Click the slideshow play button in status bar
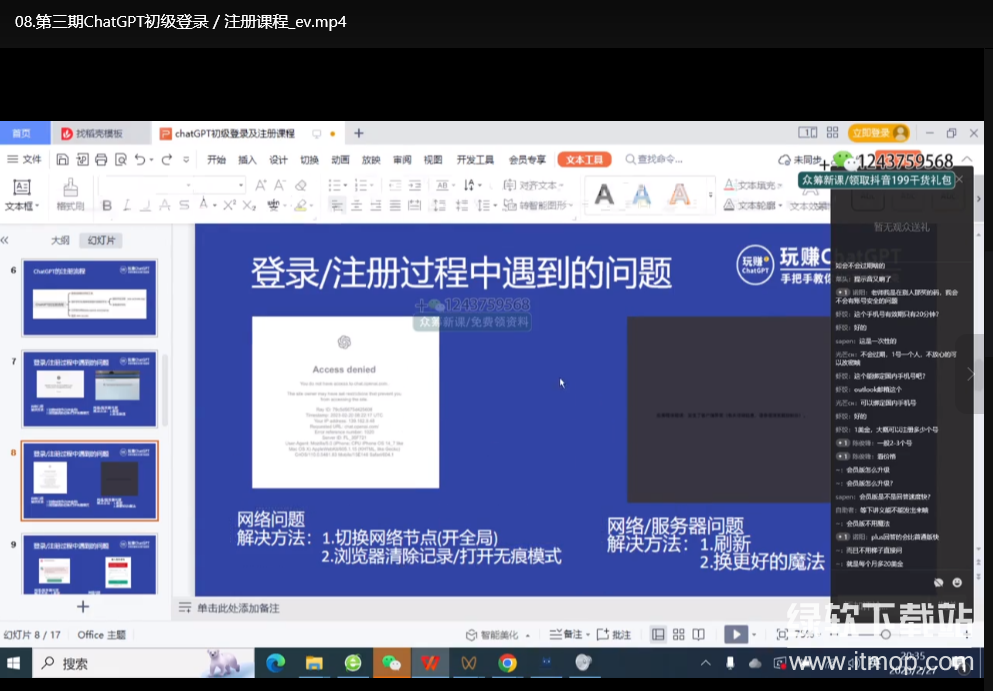993x691 pixels. (x=735, y=634)
